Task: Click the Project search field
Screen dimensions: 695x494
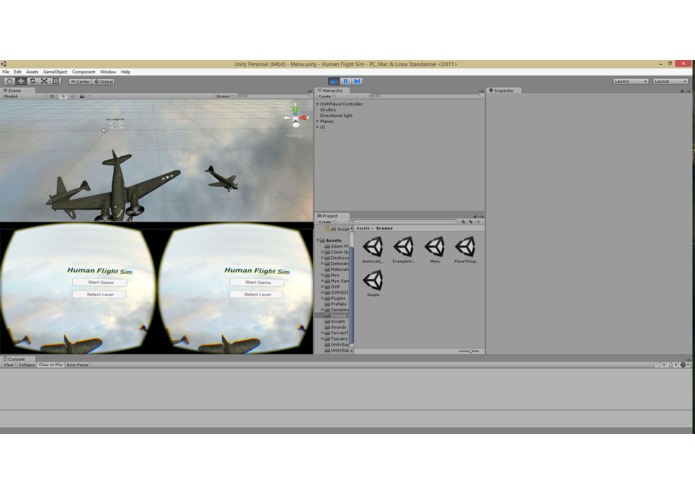Action: 403,222
